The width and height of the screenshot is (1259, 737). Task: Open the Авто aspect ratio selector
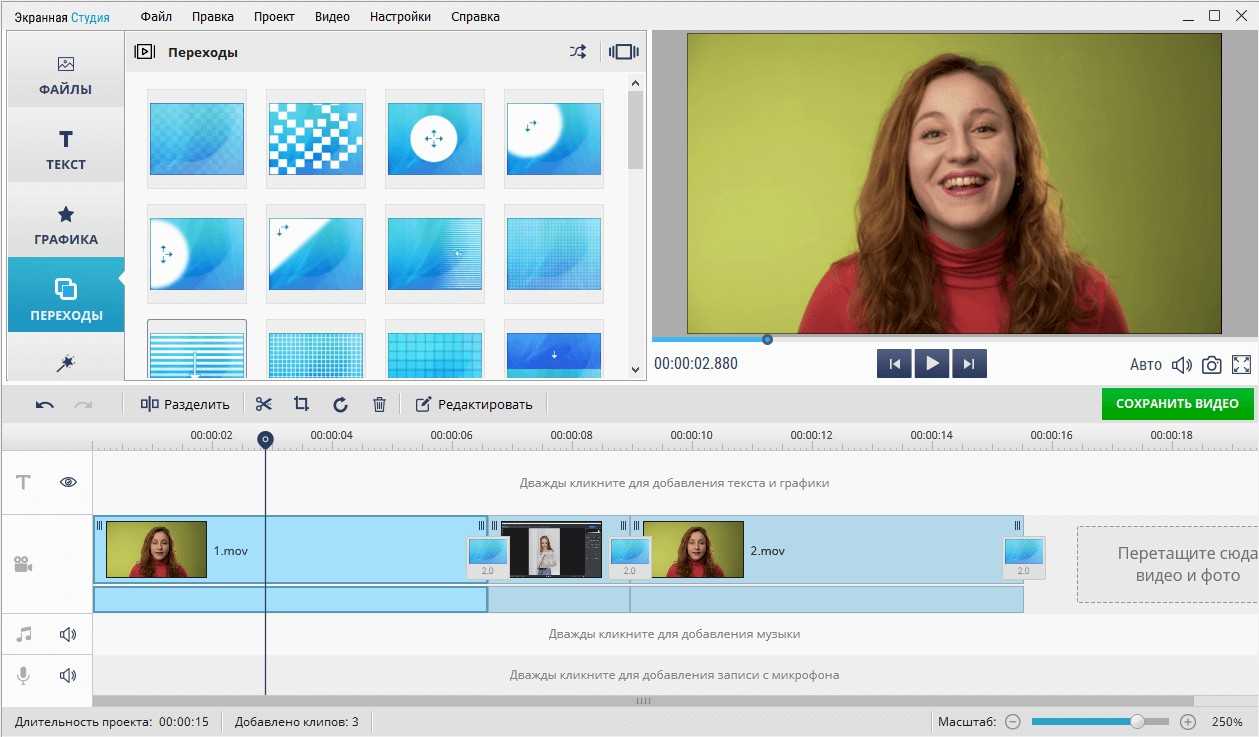(x=1145, y=365)
